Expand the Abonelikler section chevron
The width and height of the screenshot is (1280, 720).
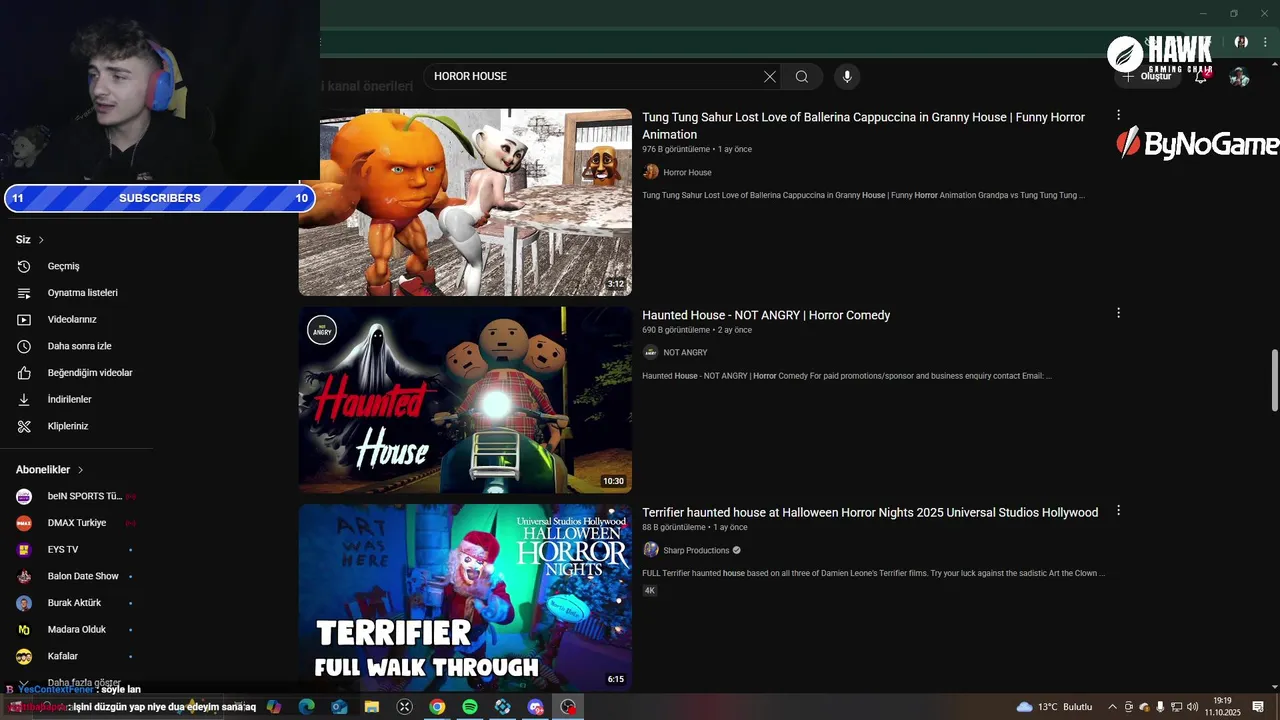tap(80, 470)
